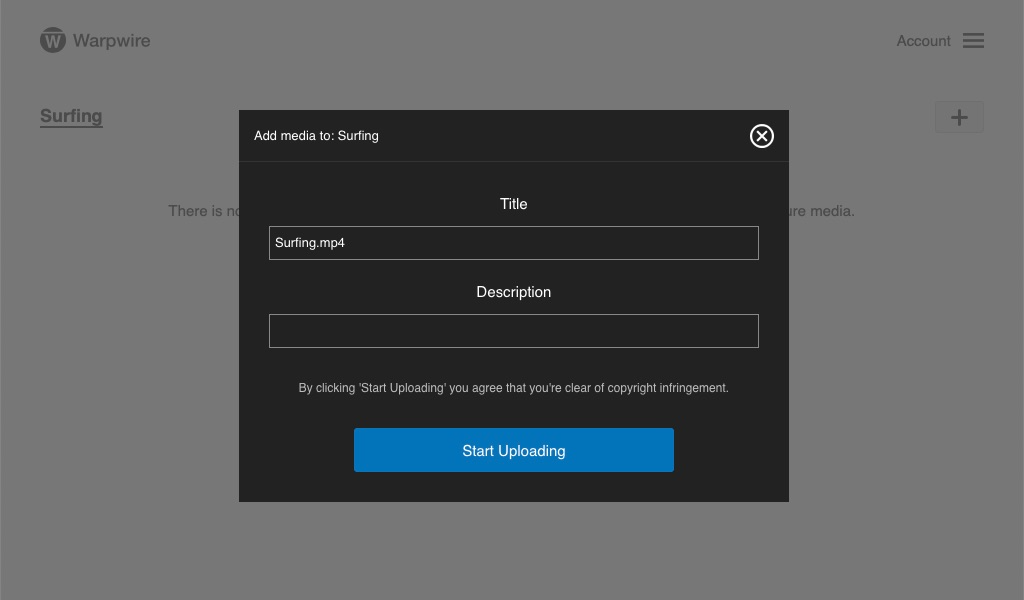Image resolution: width=1024 pixels, height=600 pixels.
Task: Click the Start Uploading button
Action: [513, 450]
